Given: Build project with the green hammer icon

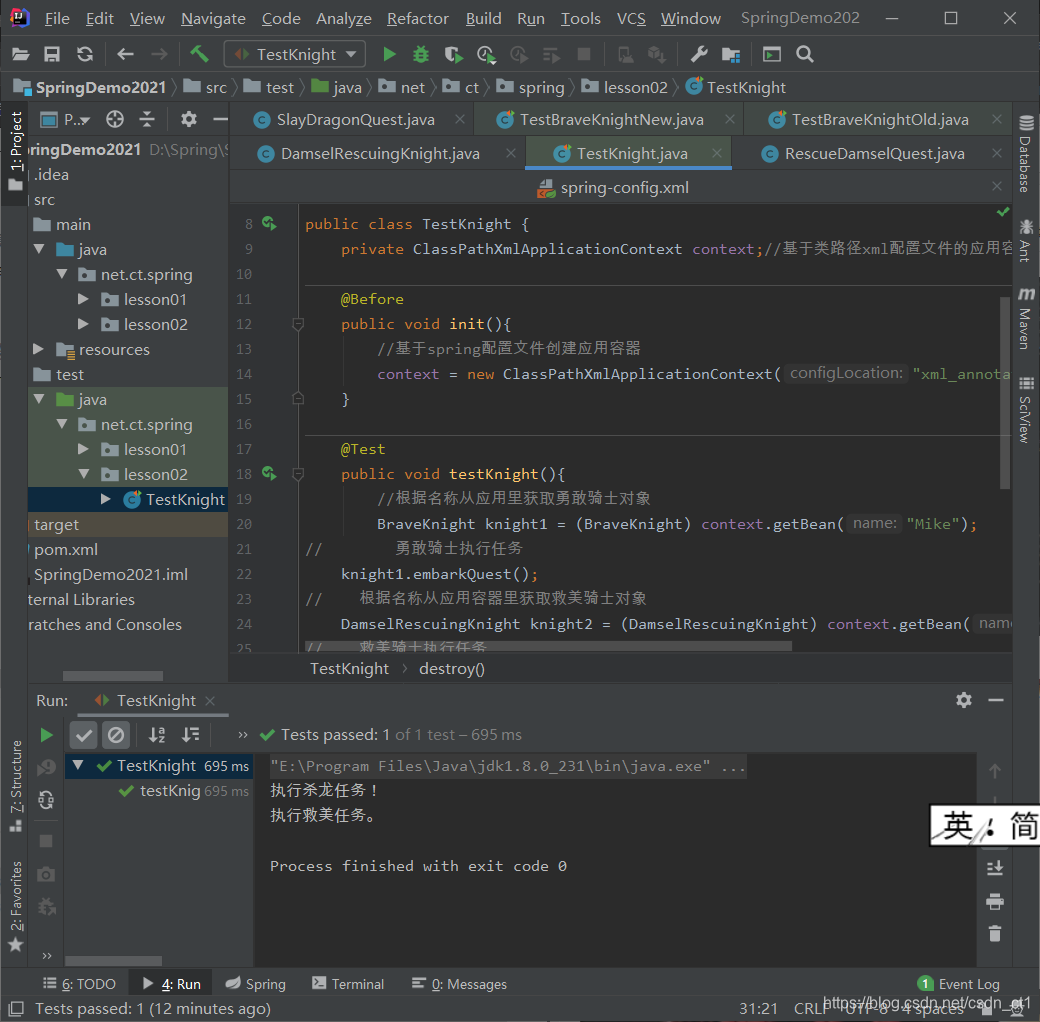Looking at the screenshot, I should [x=200, y=54].
